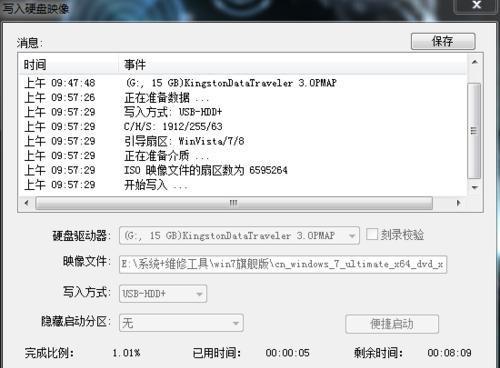Click the vertical scrollbar thumb in message list
Screen dimensions: 500x368
[474, 131]
